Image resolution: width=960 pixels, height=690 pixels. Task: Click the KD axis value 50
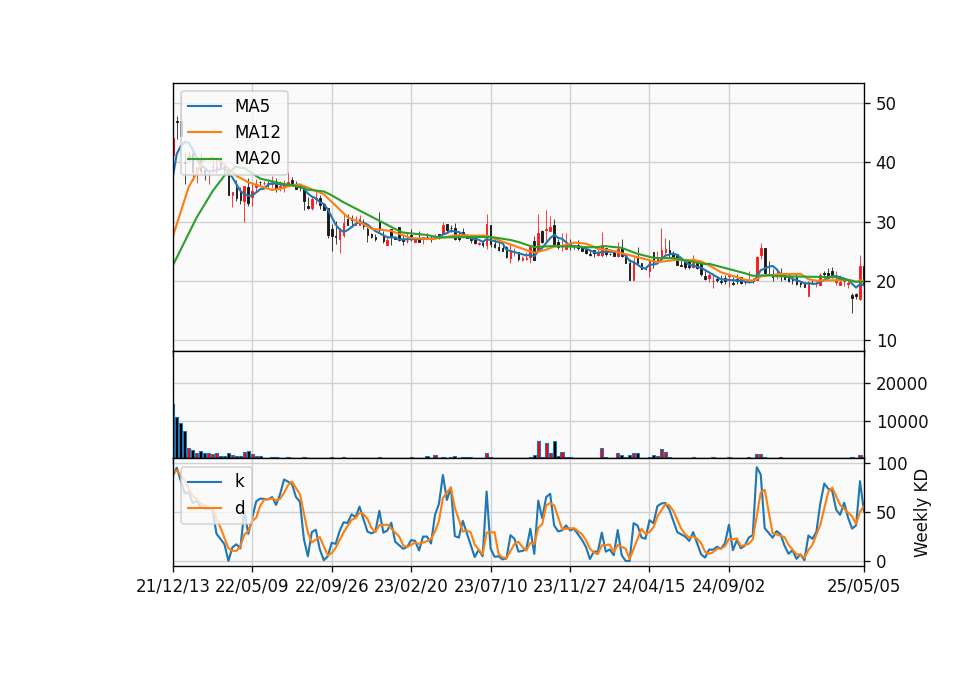[886, 512]
